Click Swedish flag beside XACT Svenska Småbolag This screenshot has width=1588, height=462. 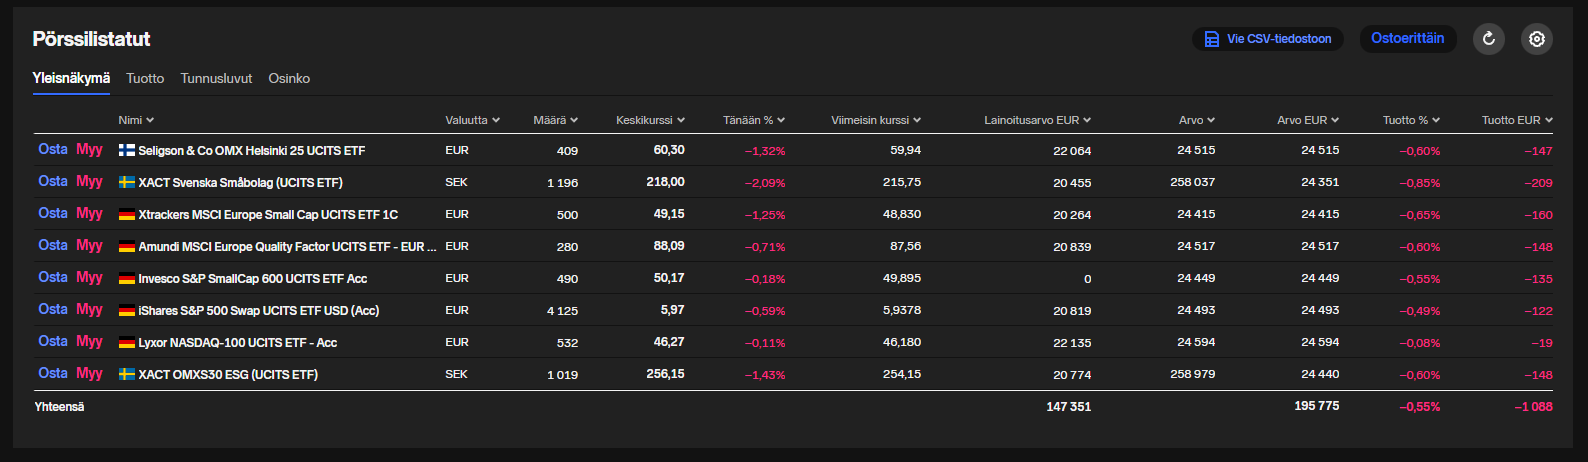pyautogui.click(x=127, y=182)
